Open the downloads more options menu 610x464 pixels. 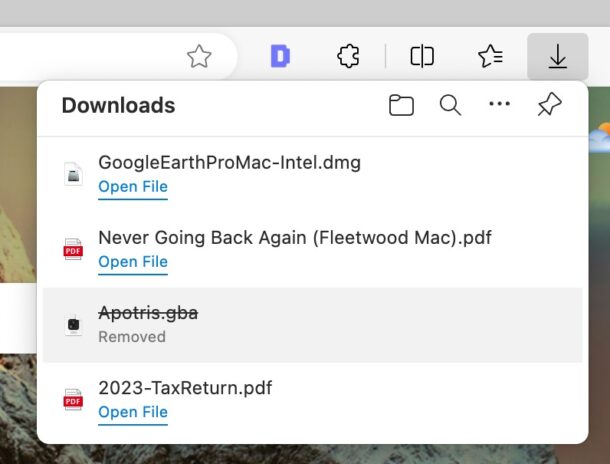click(x=499, y=105)
